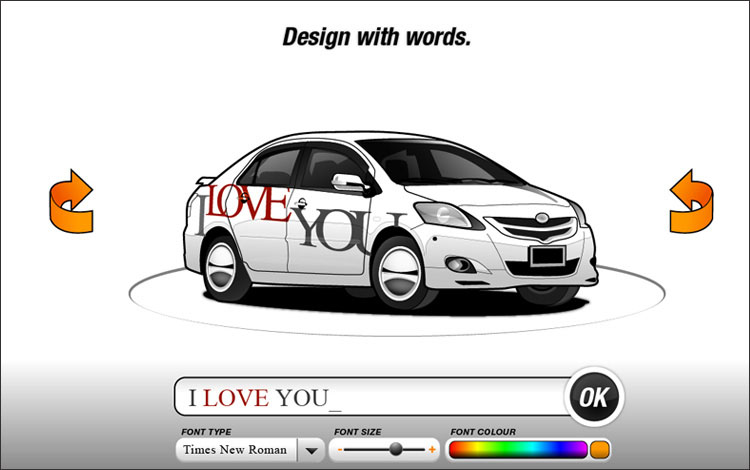The width and height of the screenshot is (750, 470).
Task: Click the minus sign to decrease font size
Action: click(341, 450)
